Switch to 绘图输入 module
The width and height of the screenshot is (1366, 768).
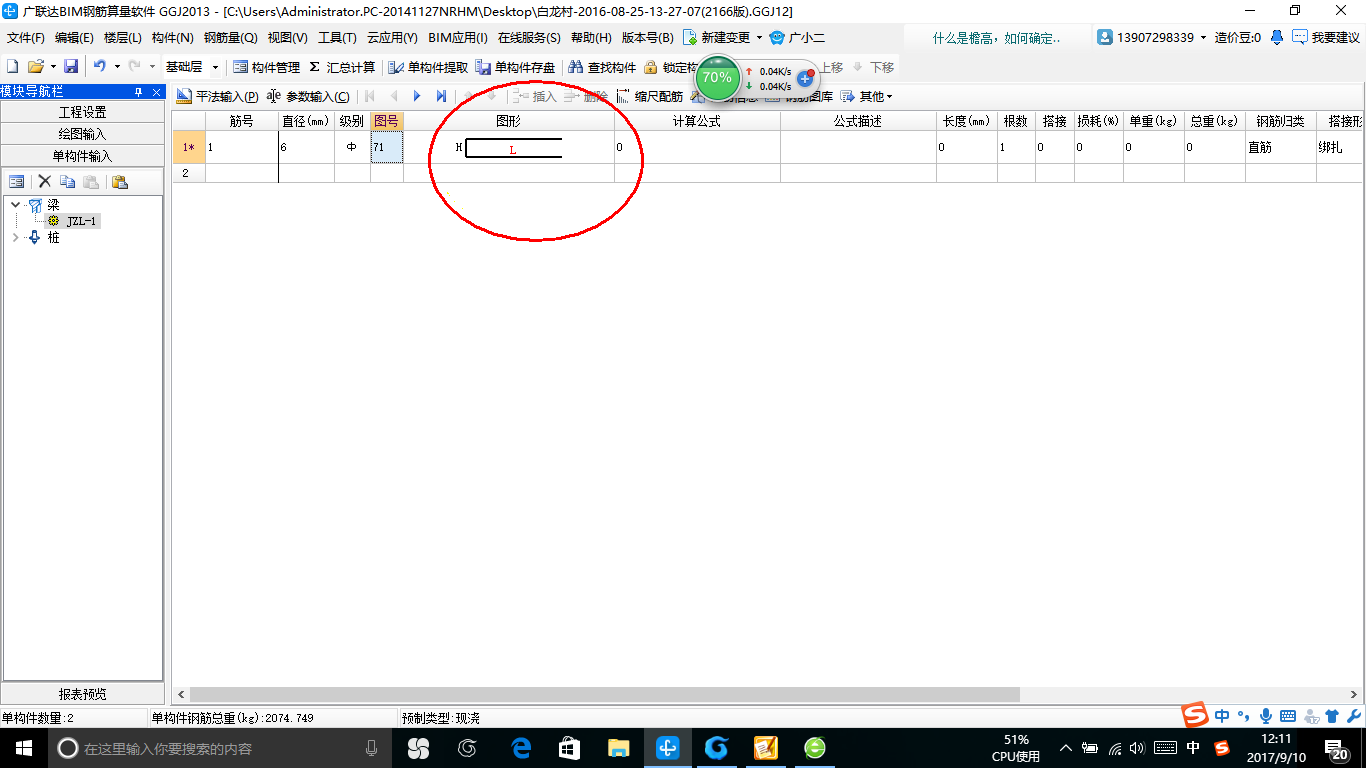[83, 134]
